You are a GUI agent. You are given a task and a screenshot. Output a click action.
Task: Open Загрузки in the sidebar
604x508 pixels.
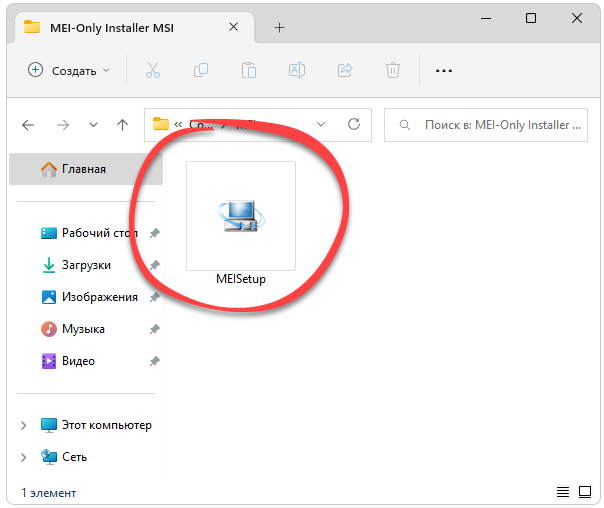(76, 265)
